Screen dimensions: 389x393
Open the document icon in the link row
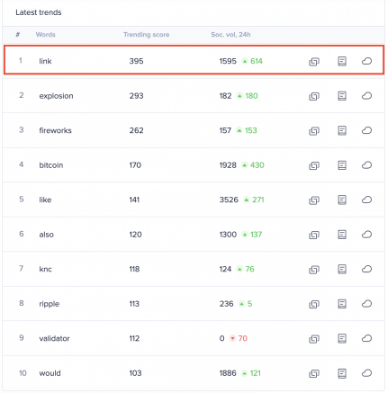[342, 61]
